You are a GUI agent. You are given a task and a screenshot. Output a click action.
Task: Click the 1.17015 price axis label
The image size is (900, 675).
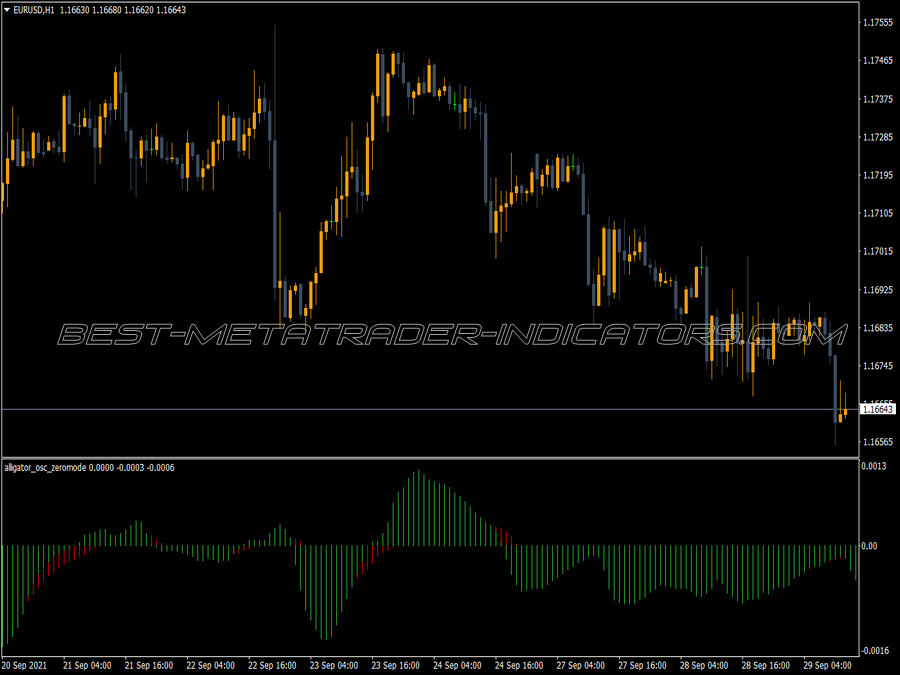878,251
